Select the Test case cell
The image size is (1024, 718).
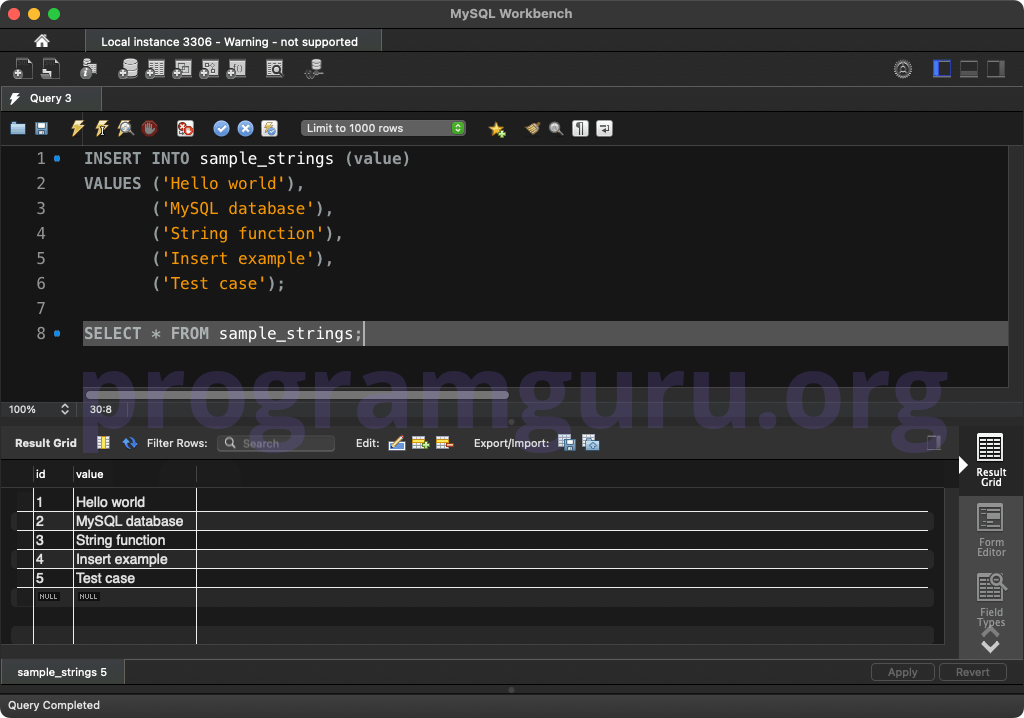[x=135, y=578]
